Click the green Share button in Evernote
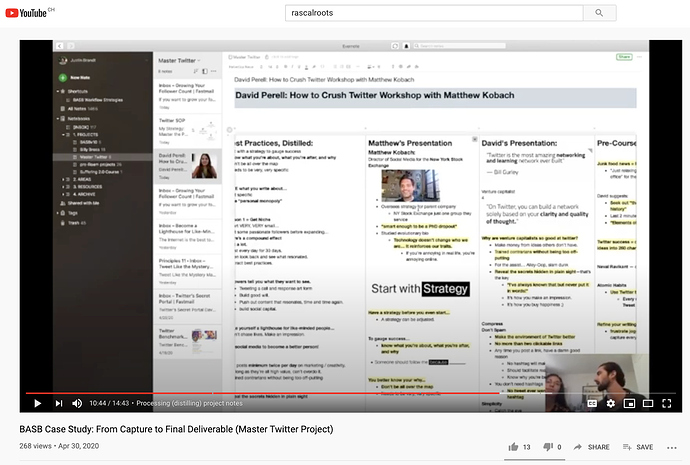The width and height of the screenshot is (690, 465). 624,57
